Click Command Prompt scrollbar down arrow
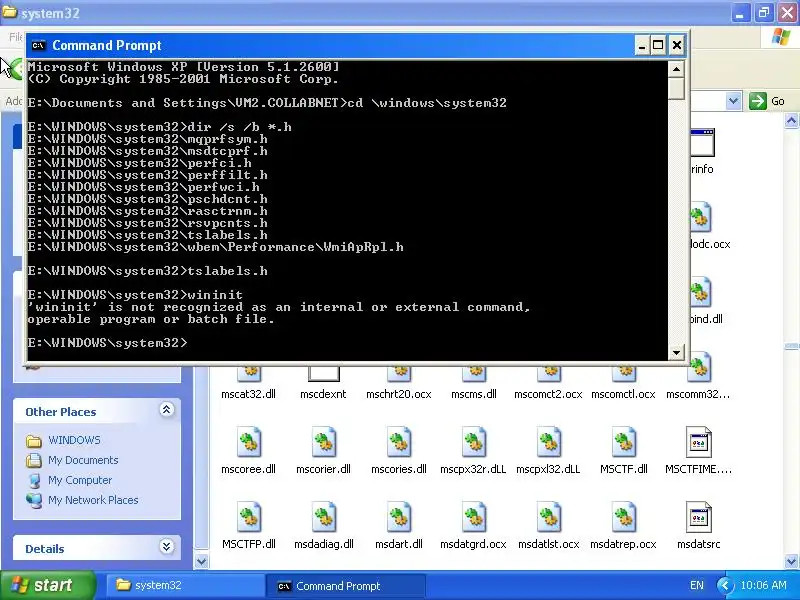Image resolution: width=800 pixels, height=600 pixels. [x=676, y=352]
